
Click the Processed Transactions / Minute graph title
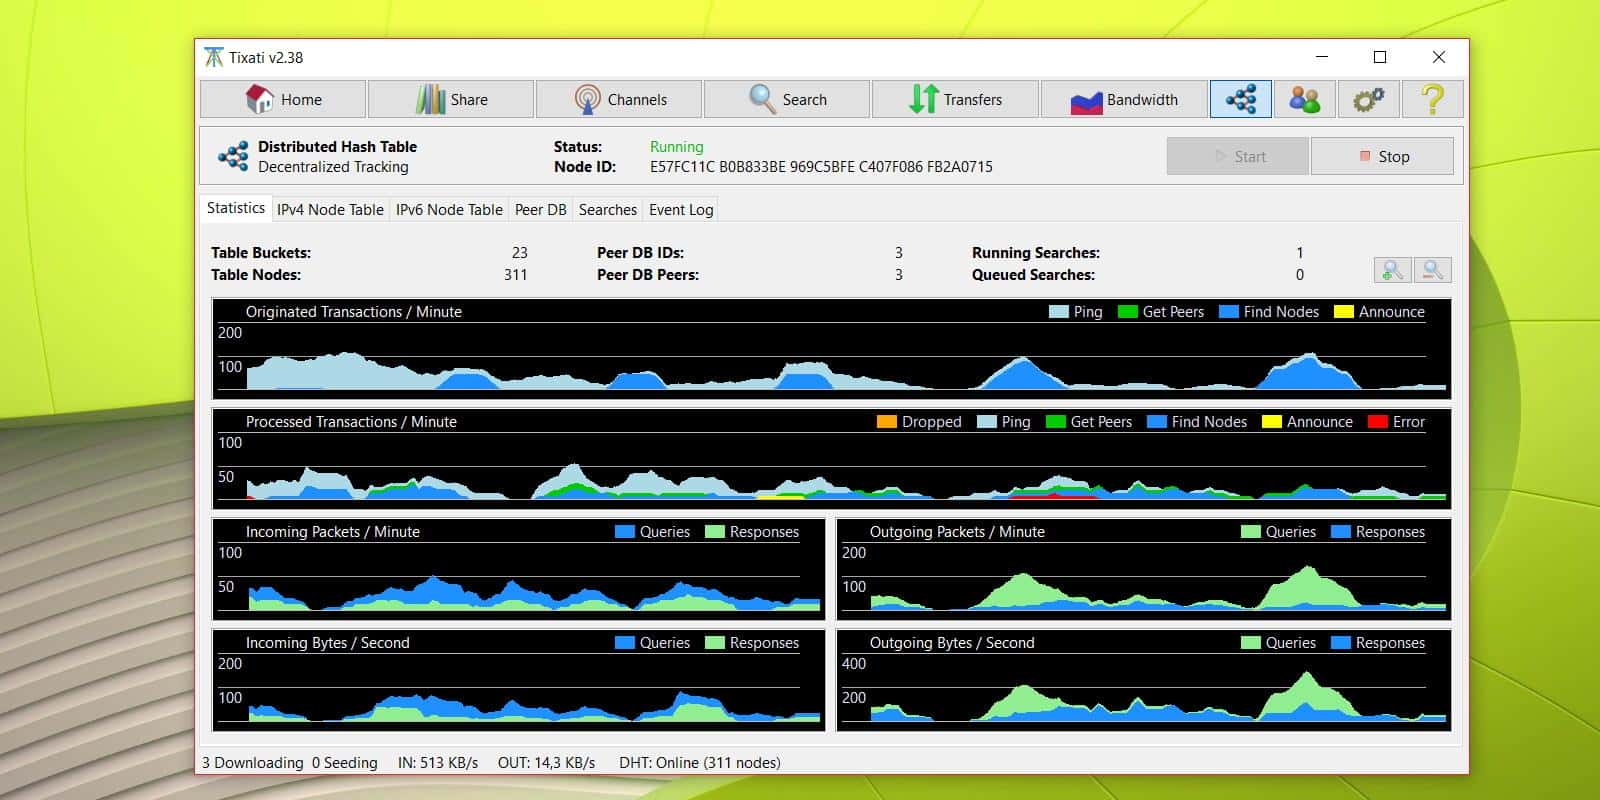351,422
